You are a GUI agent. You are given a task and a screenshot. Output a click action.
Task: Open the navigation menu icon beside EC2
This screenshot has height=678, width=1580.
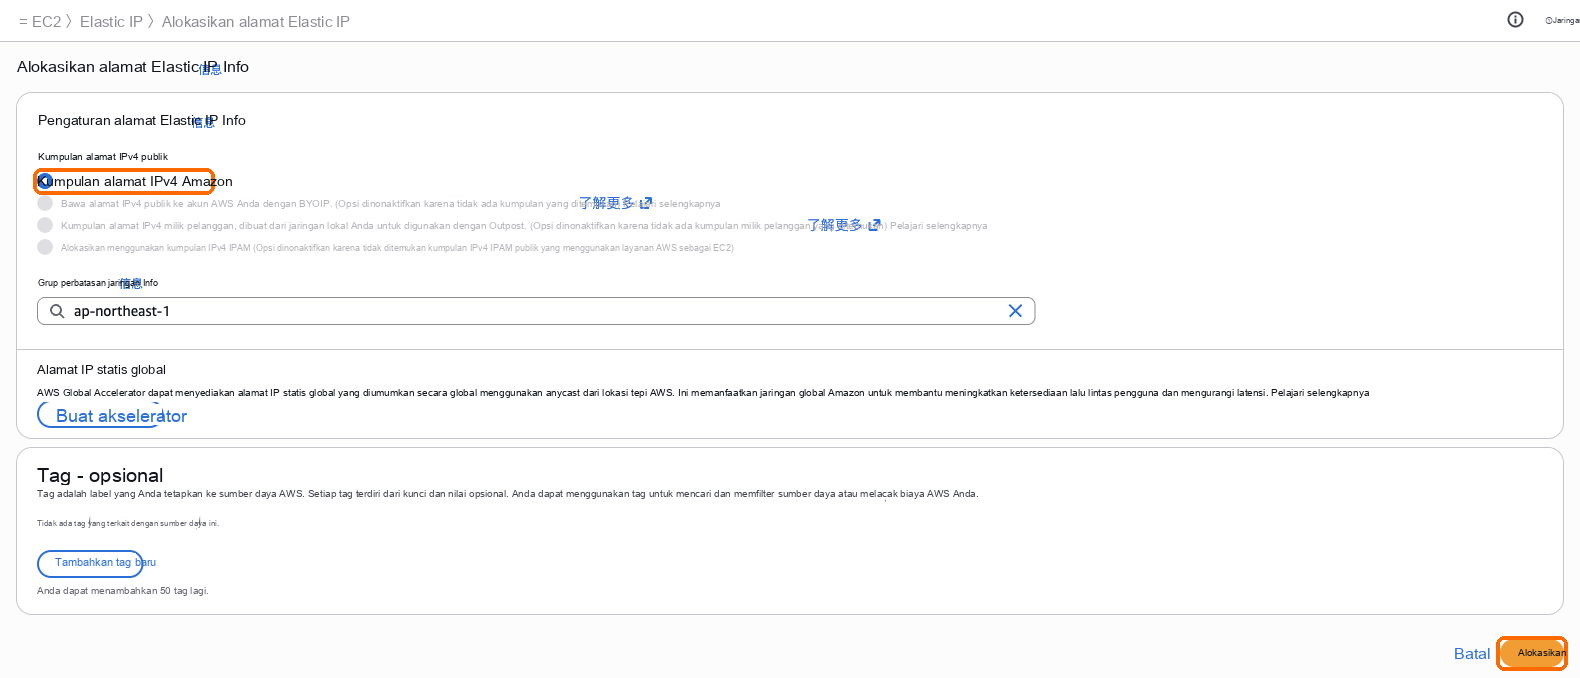22,22
